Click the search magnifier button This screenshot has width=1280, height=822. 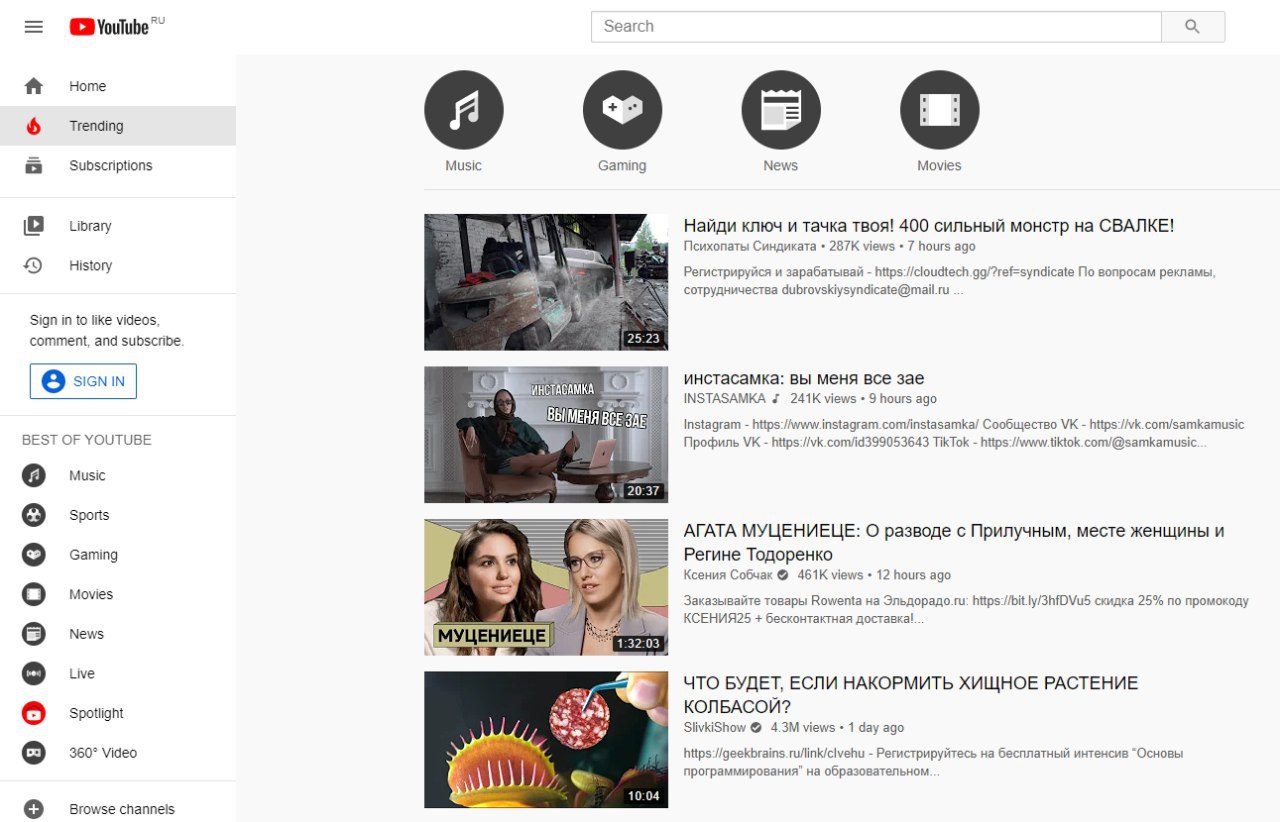1192,27
